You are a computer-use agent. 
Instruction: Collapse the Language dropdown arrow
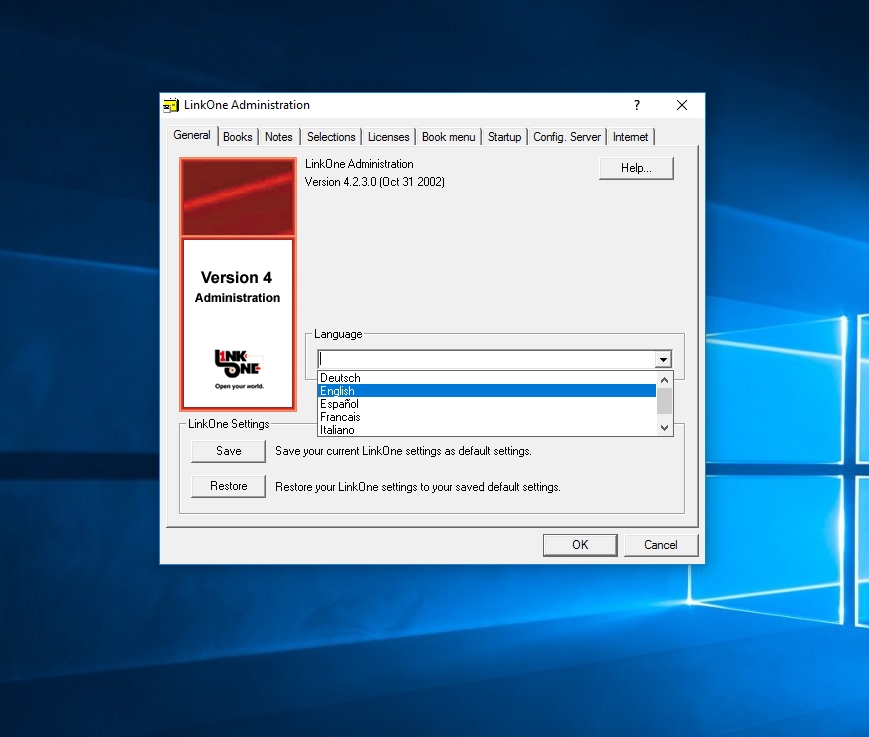[x=663, y=360]
